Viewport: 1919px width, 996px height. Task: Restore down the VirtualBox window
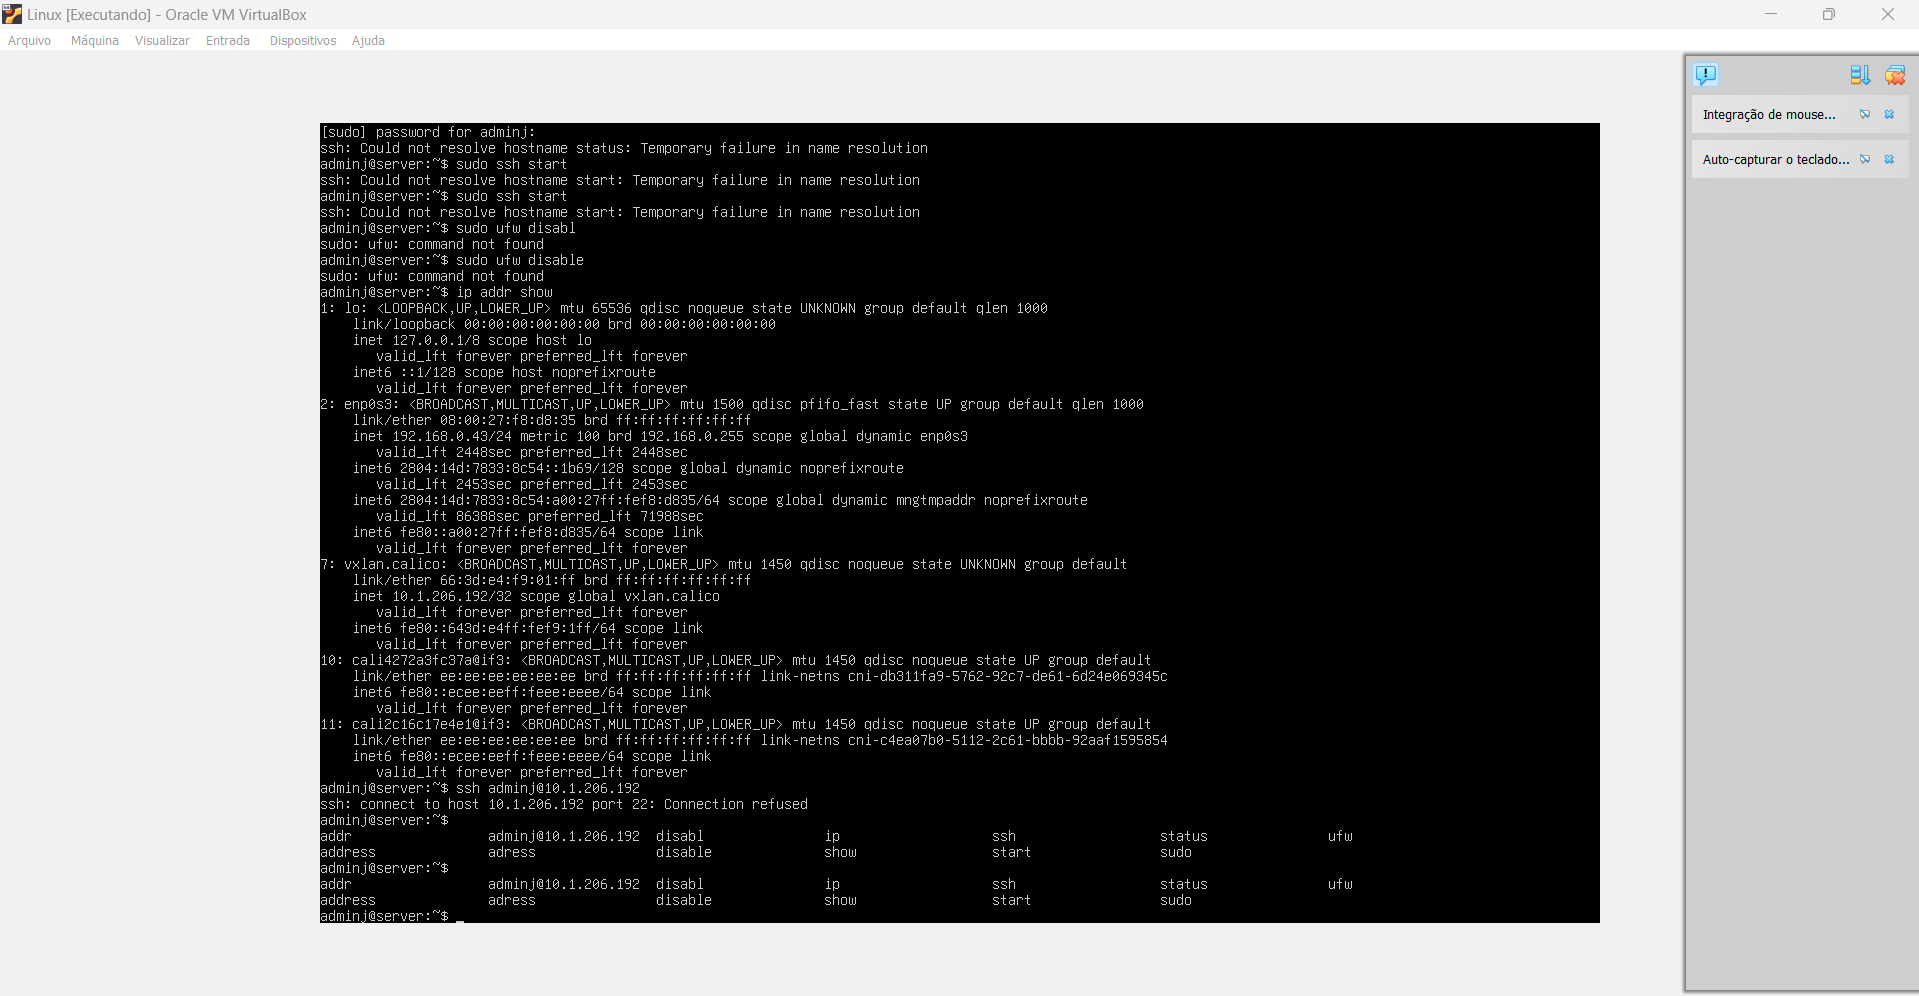pos(1829,14)
